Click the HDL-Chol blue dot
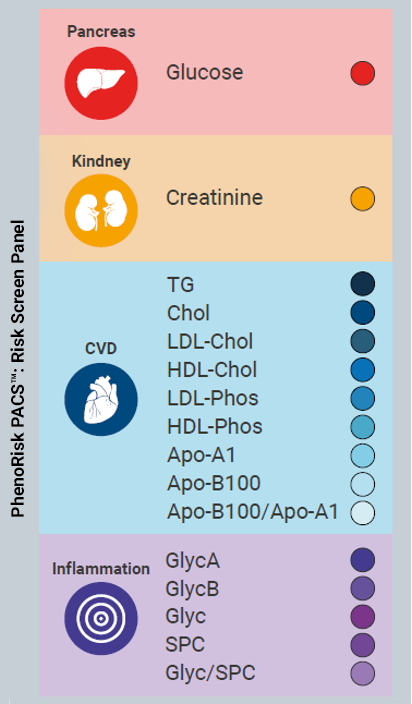The height and width of the screenshot is (704, 412). (363, 370)
